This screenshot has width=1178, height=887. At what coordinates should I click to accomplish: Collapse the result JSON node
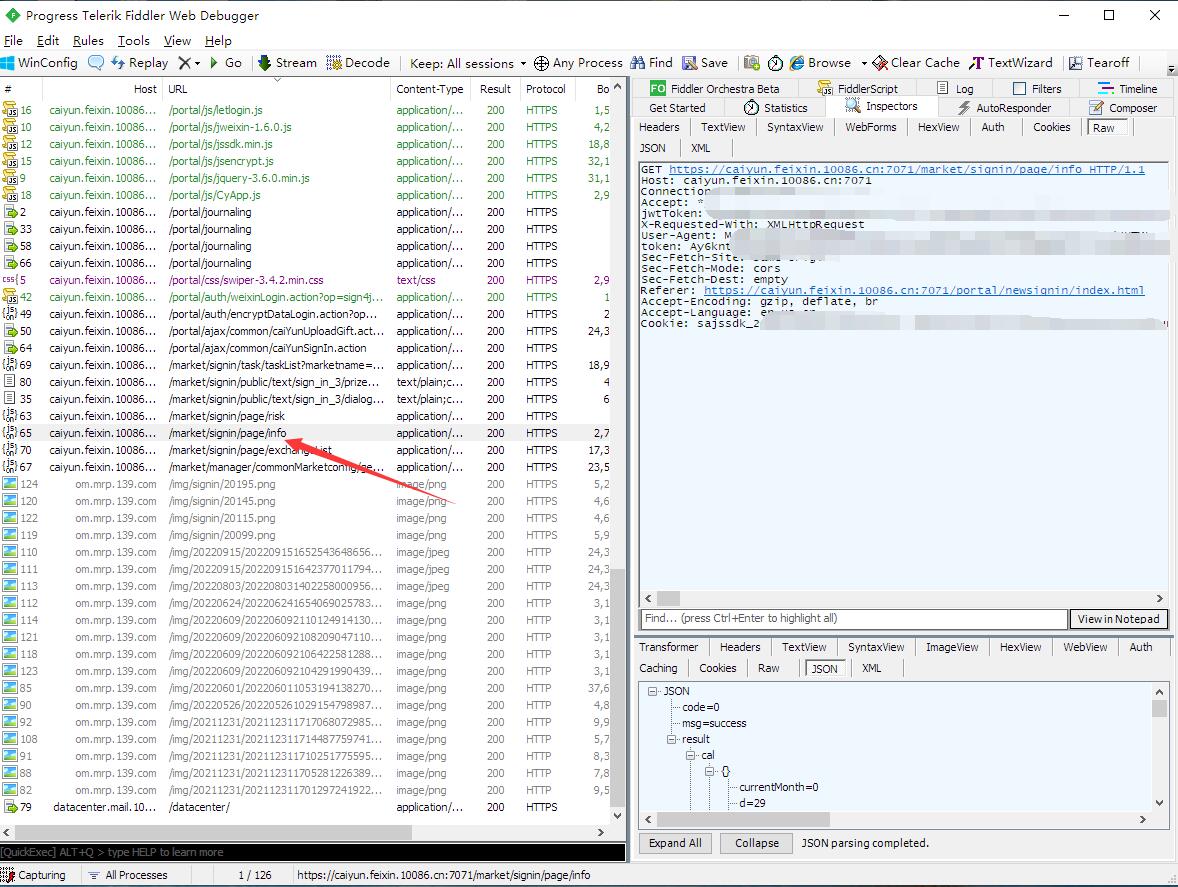point(671,740)
